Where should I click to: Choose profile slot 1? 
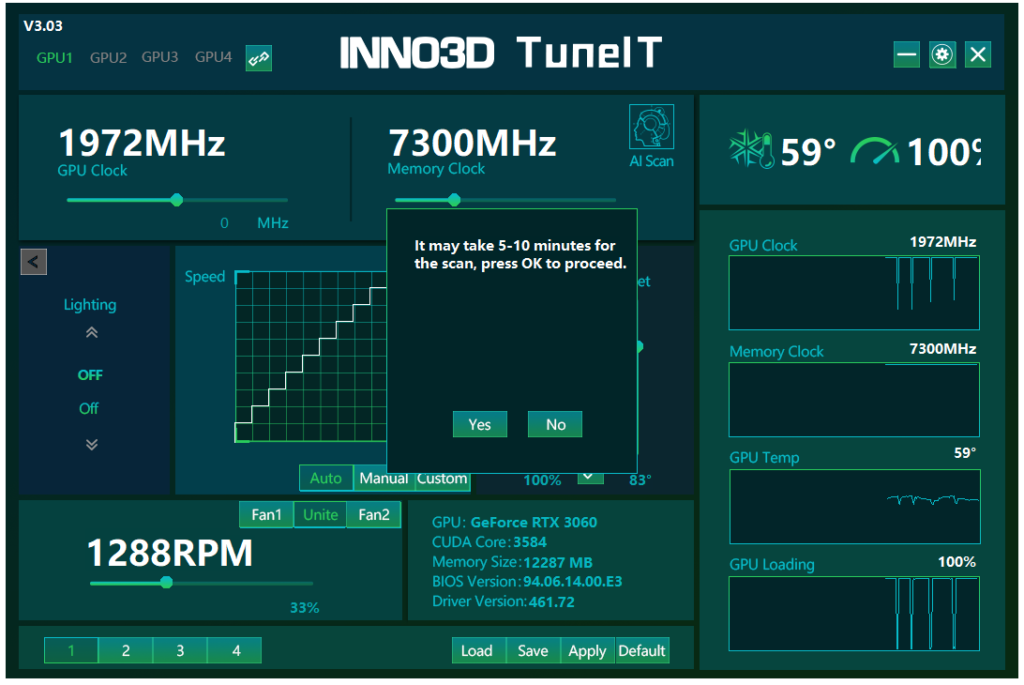coord(71,650)
